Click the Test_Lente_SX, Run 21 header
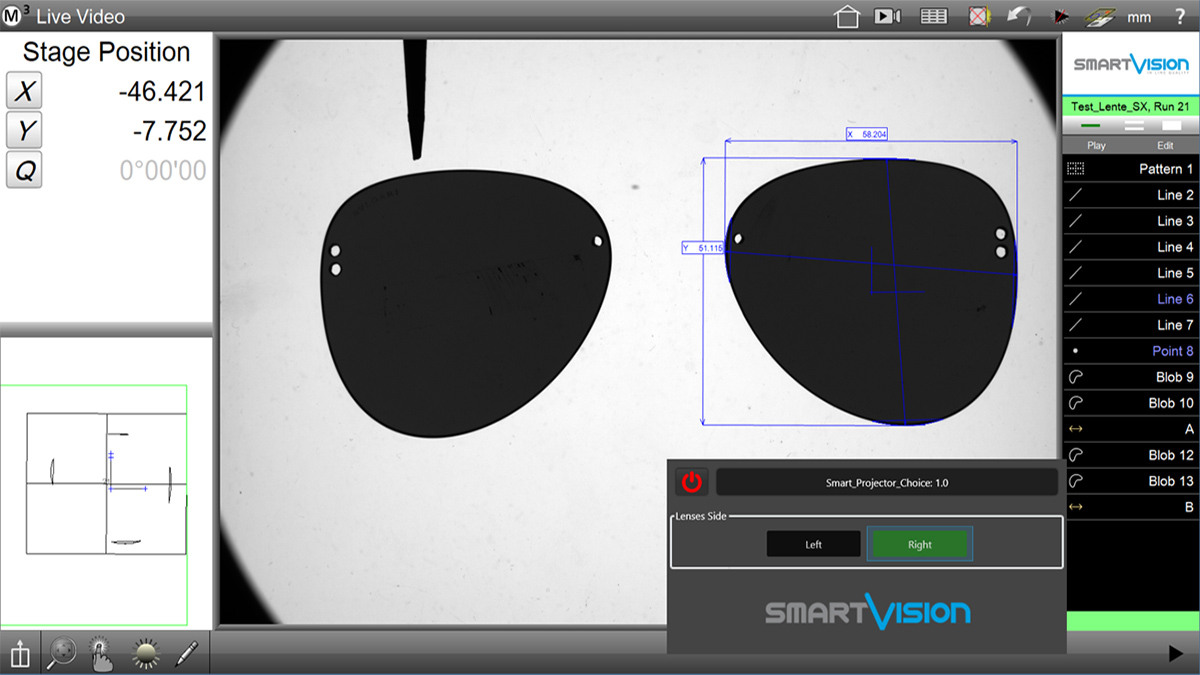This screenshot has width=1200, height=675. point(1130,105)
